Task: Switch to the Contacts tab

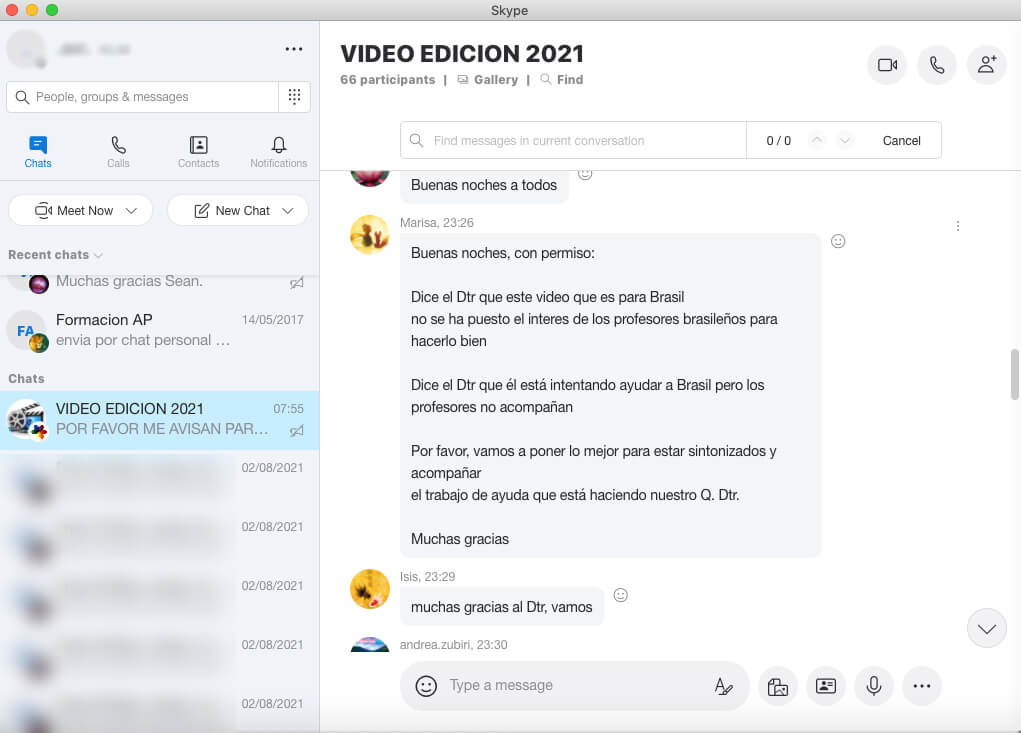Action: [198, 152]
